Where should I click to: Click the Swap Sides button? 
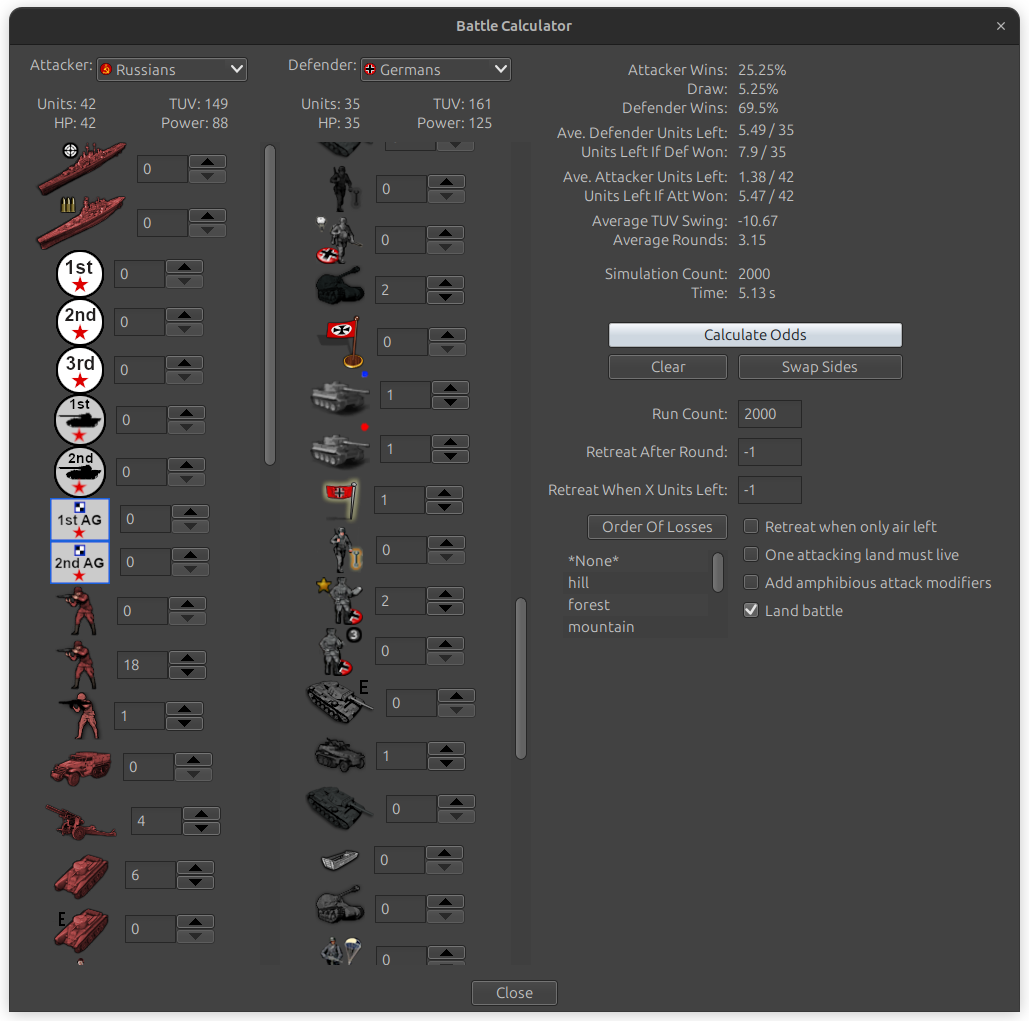coord(819,367)
